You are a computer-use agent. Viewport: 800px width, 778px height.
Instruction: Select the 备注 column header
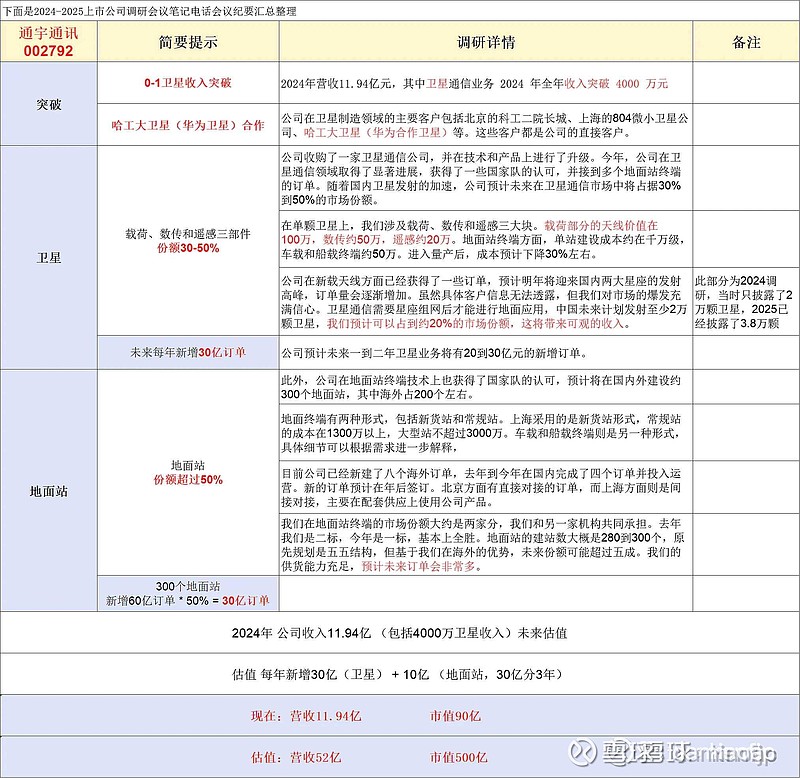746,42
